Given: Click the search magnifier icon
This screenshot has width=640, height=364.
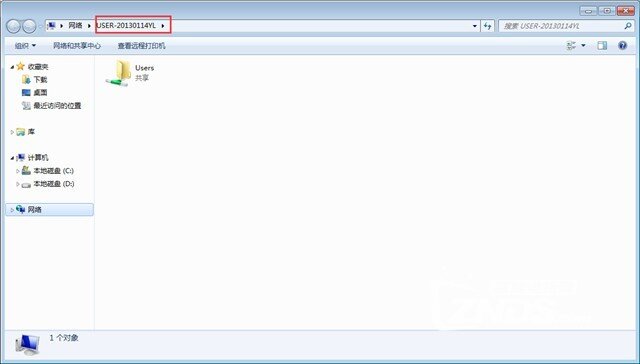Looking at the screenshot, I should (628, 26).
